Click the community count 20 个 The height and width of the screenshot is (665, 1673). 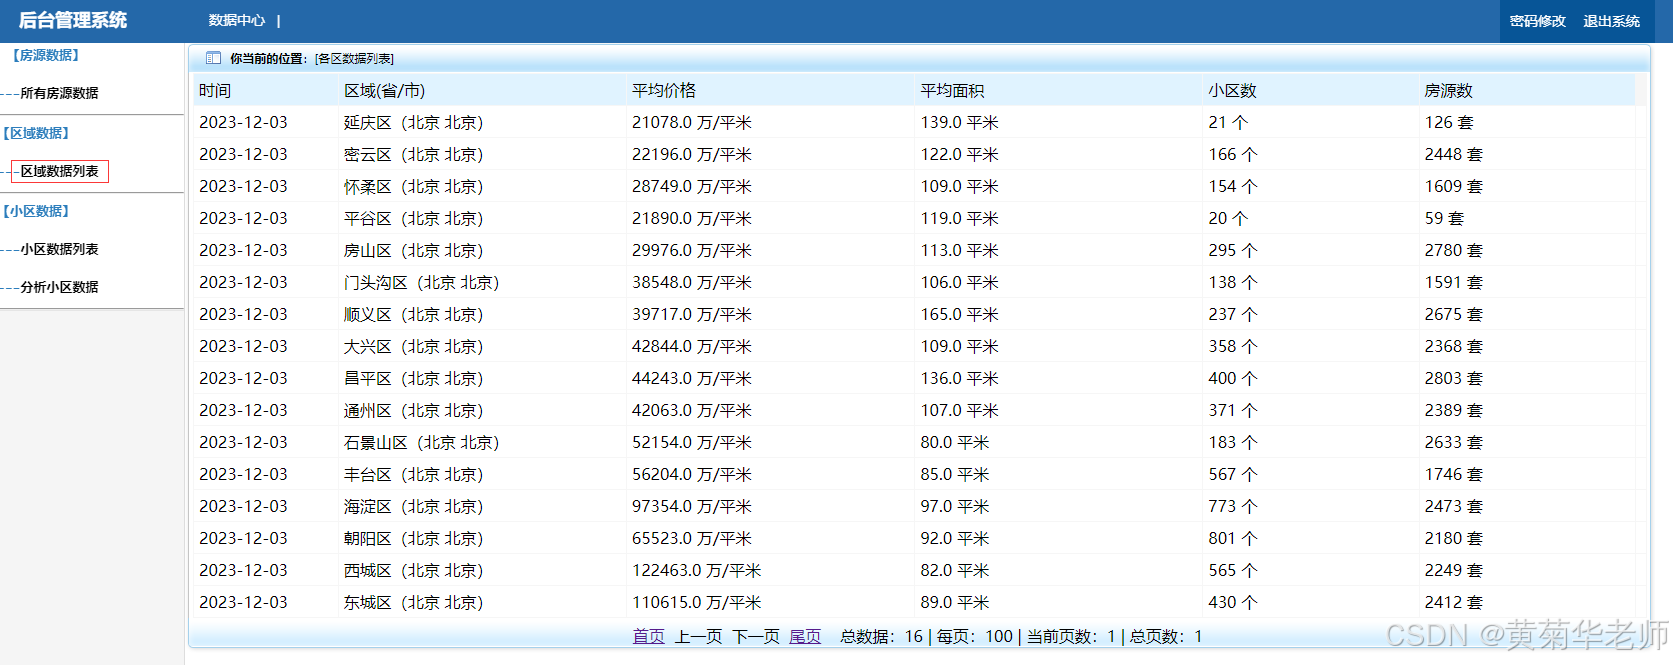pos(1227,219)
